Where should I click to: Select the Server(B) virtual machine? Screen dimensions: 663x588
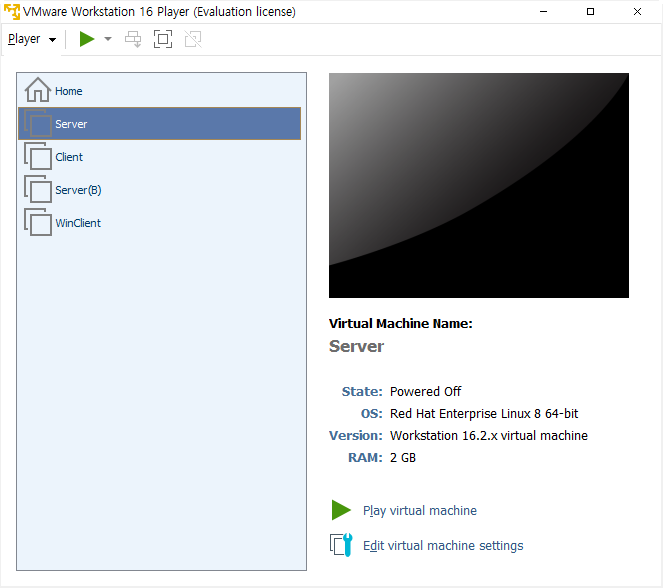click(x=160, y=189)
